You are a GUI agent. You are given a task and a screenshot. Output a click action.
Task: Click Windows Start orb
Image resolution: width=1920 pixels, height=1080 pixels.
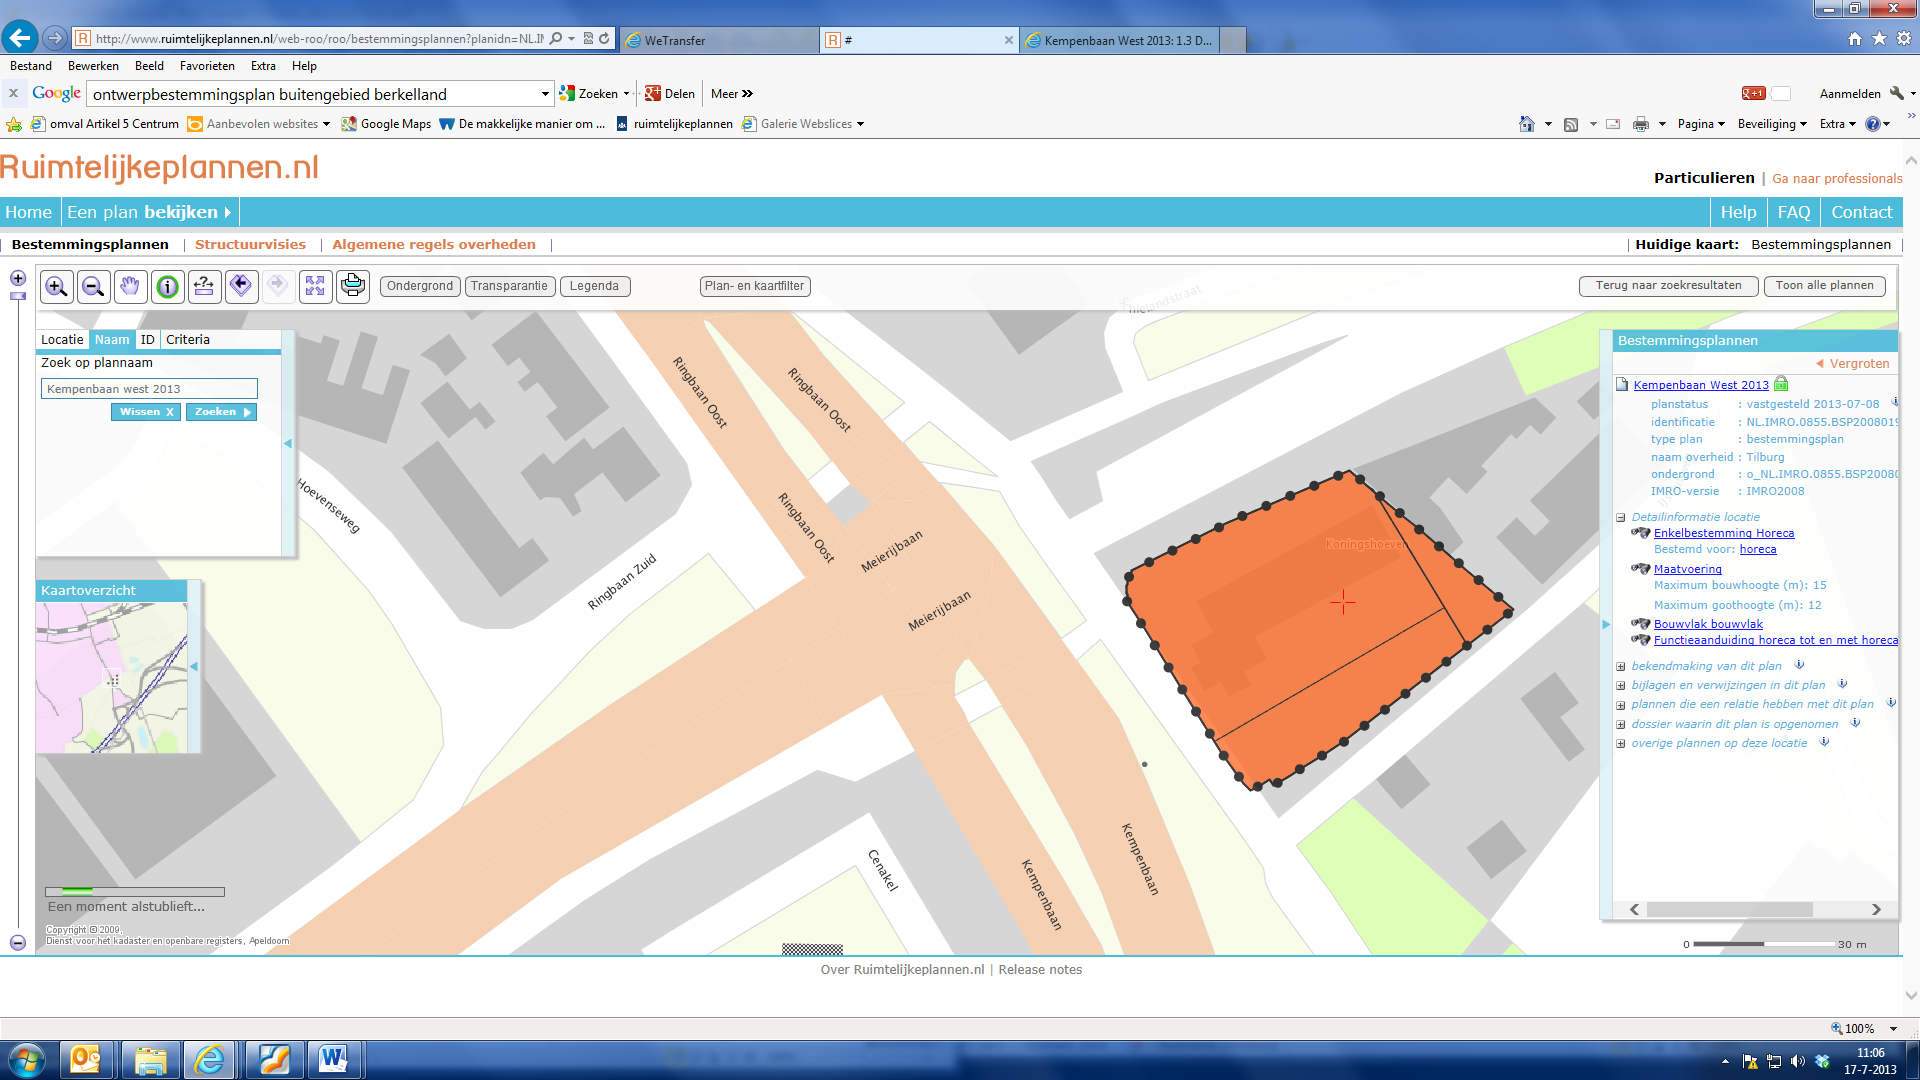tap(26, 1059)
